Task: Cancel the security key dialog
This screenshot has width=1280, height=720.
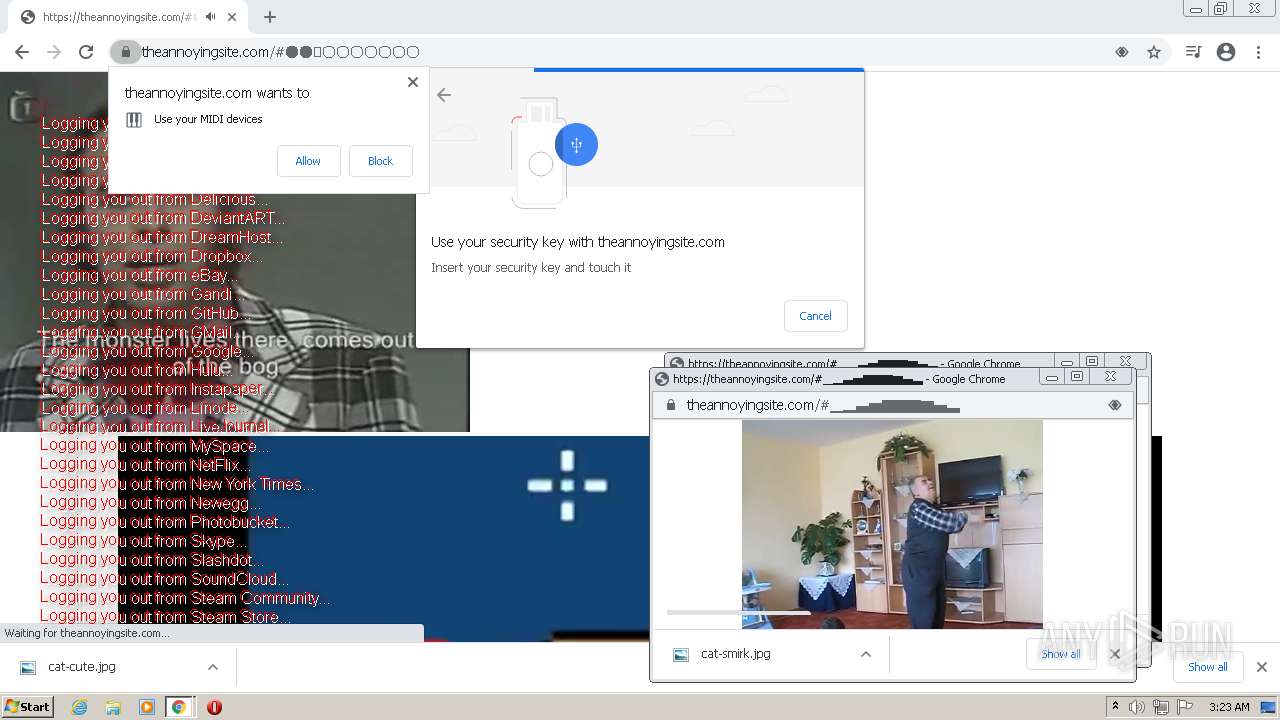Action: click(815, 316)
